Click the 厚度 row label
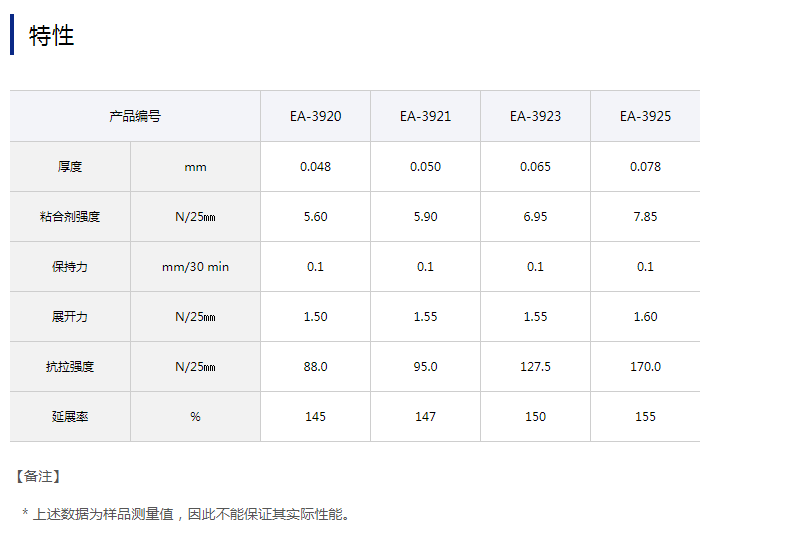Screen dimensions: 805x545 pyautogui.click(x=70, y=167)
